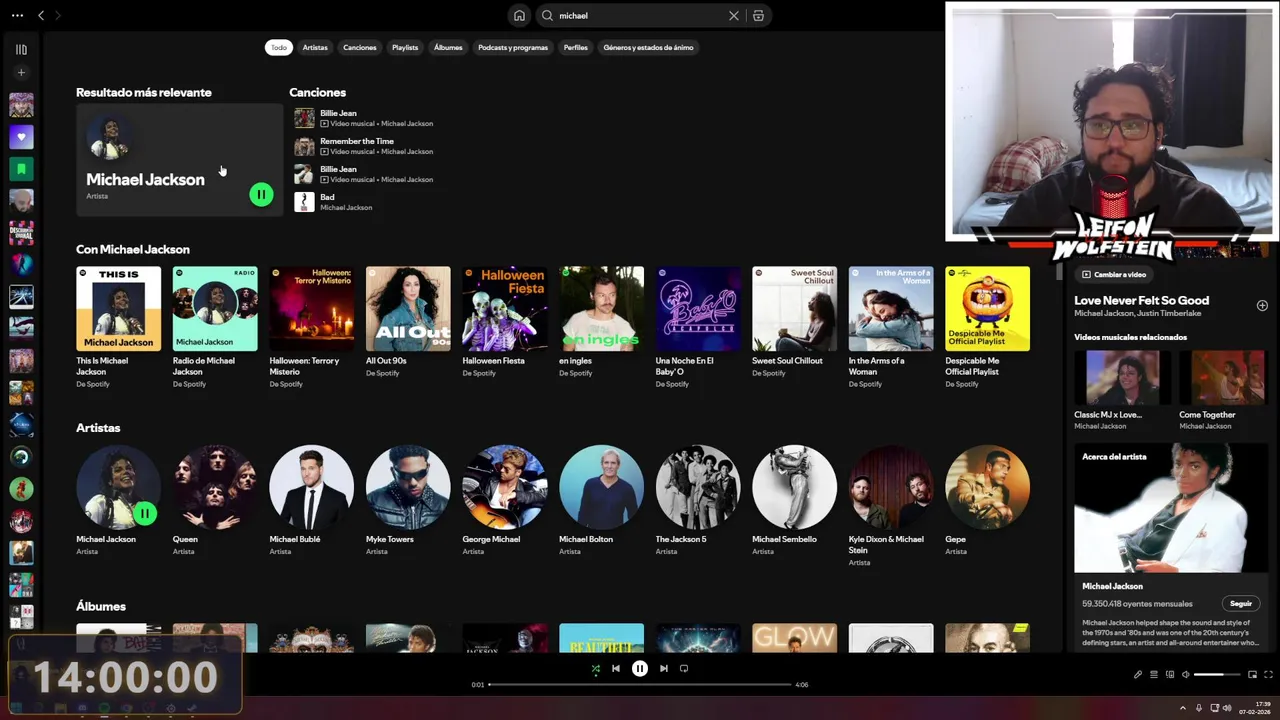Open the Álbumes section heading
Image resolution: width=1280 pixels, height=720 pixels.
pyautogui.click(x=101, y=606)
